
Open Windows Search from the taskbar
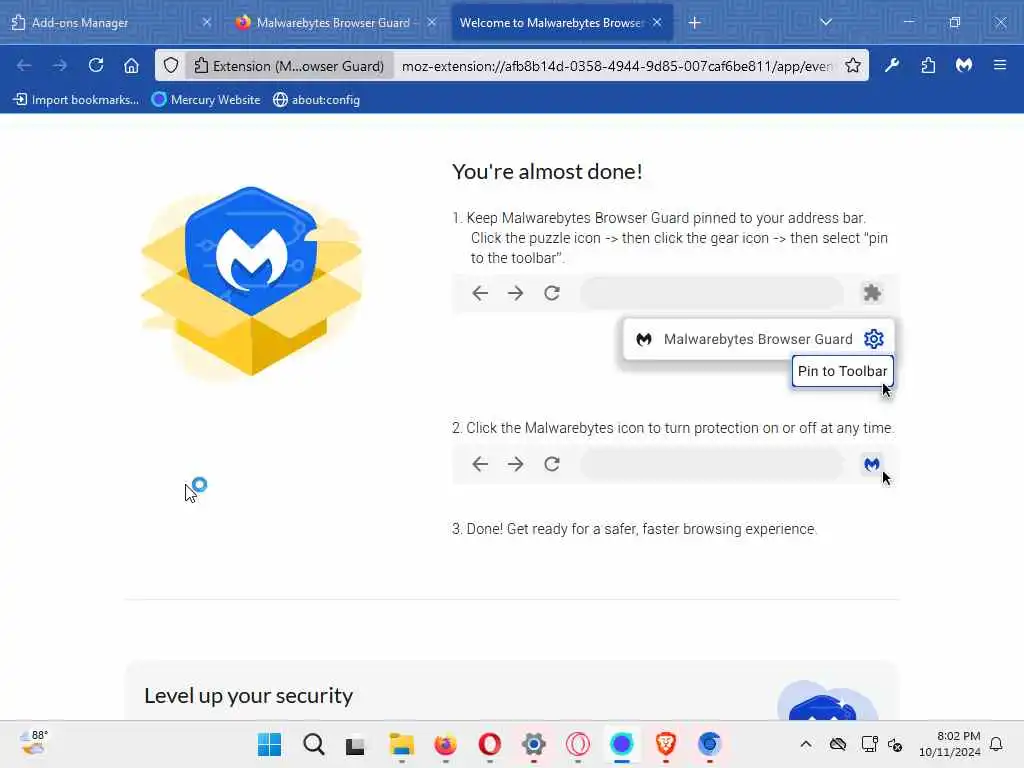313,744
